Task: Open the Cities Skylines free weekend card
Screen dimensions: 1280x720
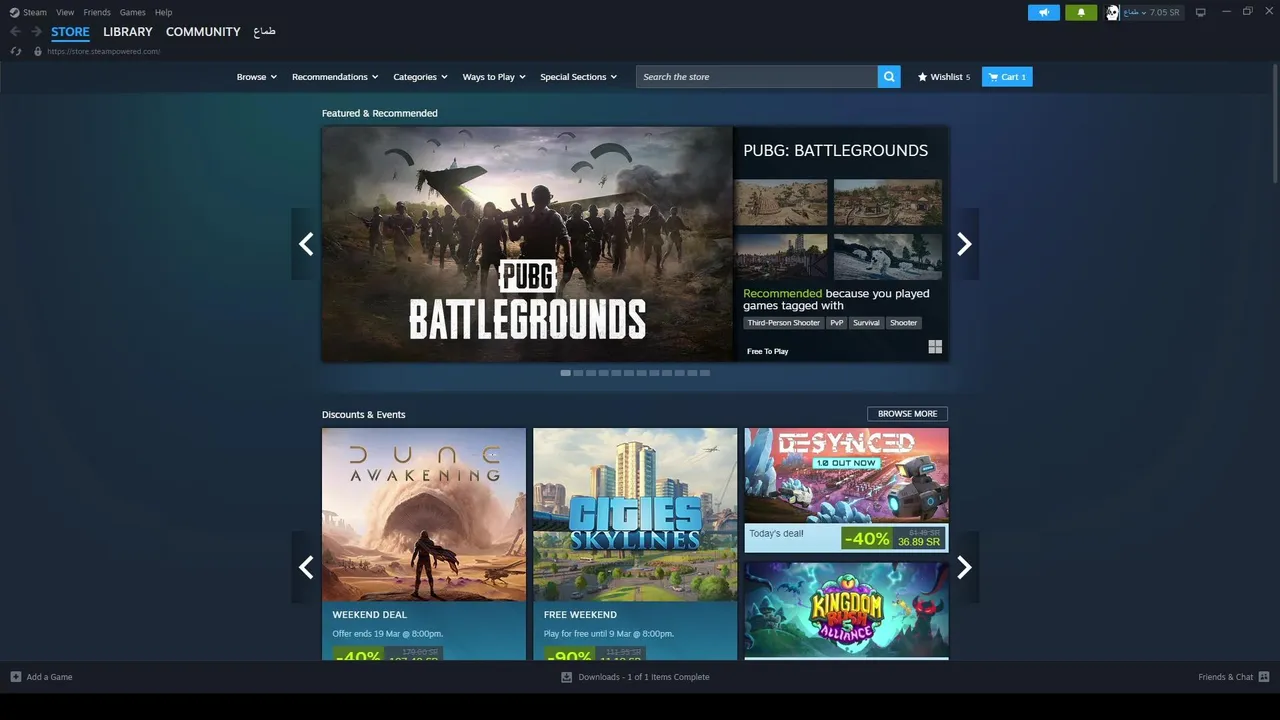Action: pyautogui.click(x=635, y=544)
